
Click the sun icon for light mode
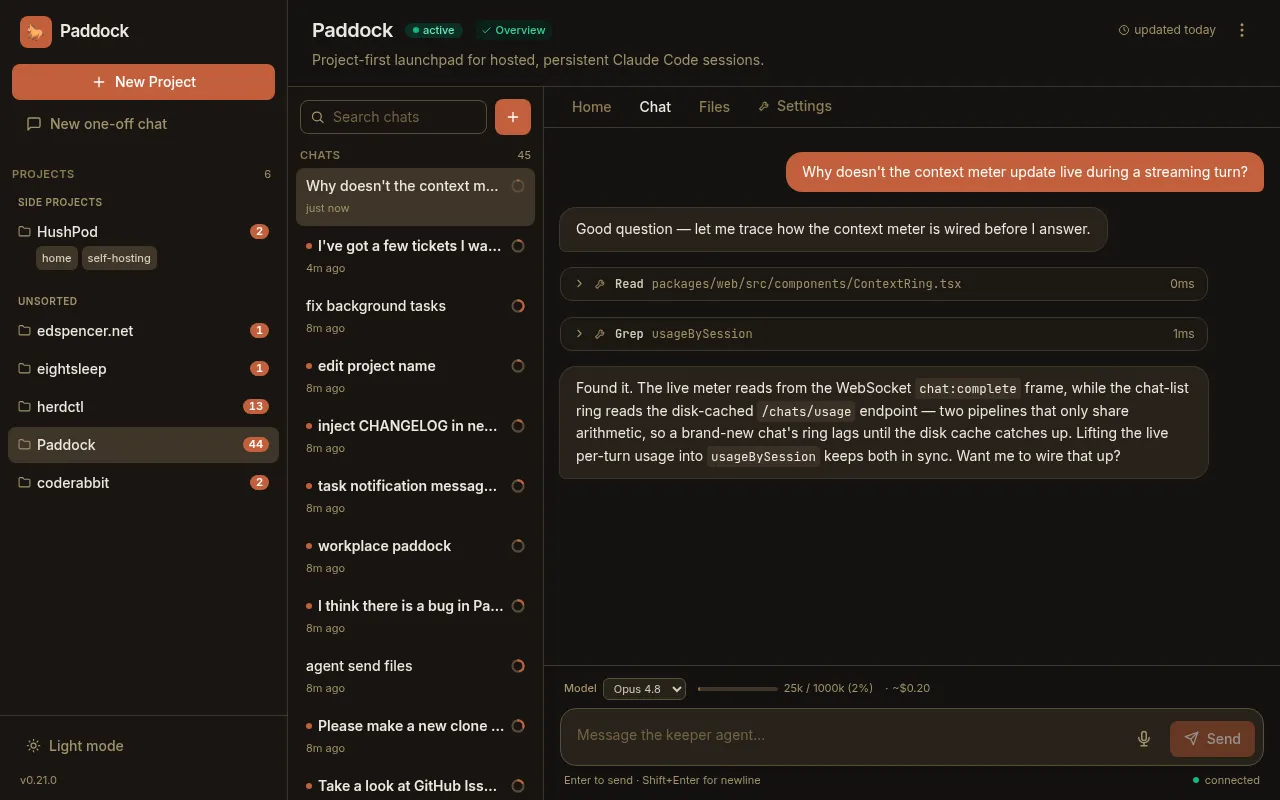[34, 746]
